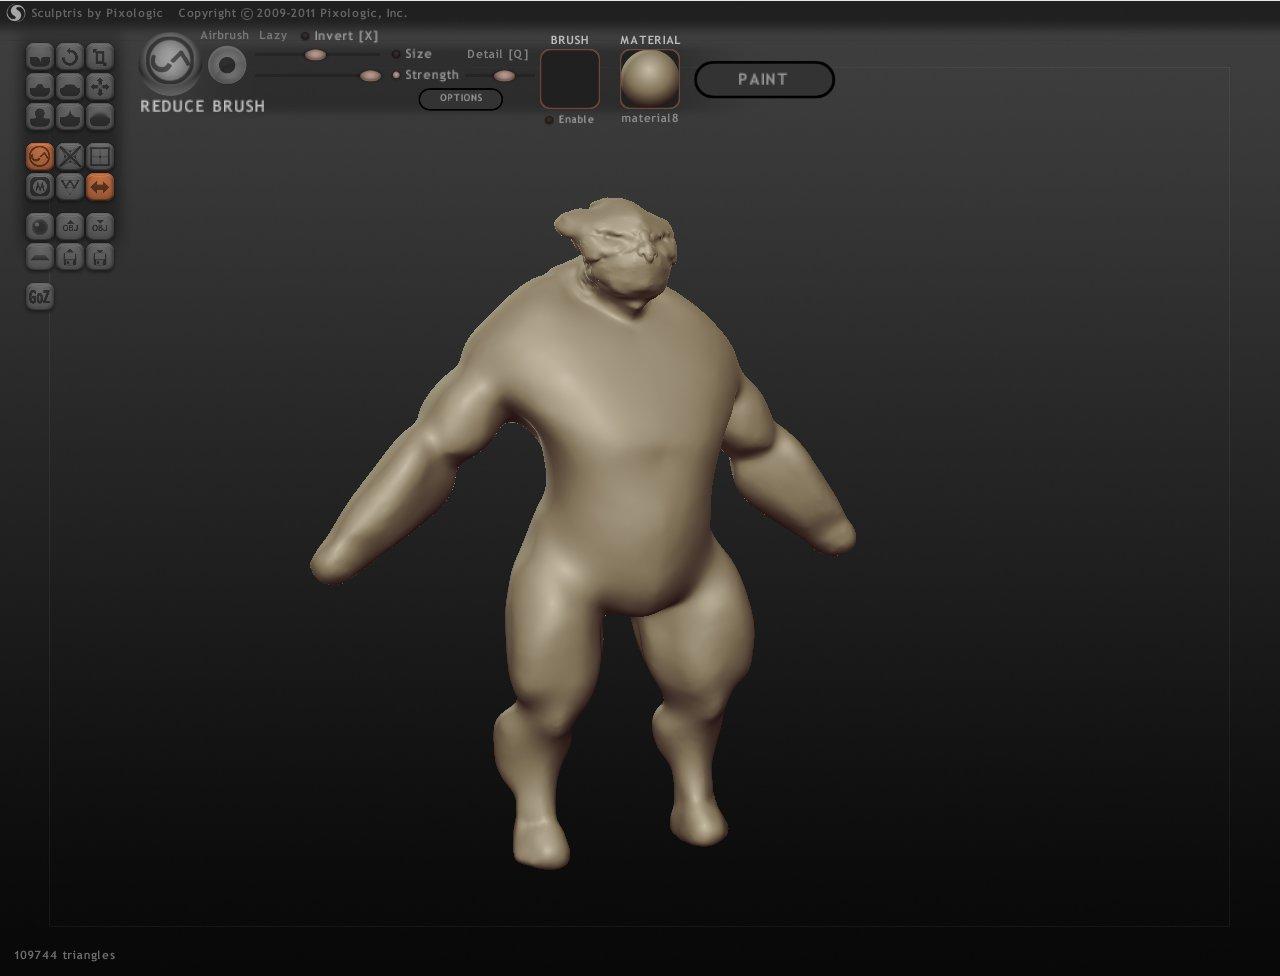Screen dimensions: 1280x976
Task: Toggle the Lazy brush option
Action: click(273, 35)
